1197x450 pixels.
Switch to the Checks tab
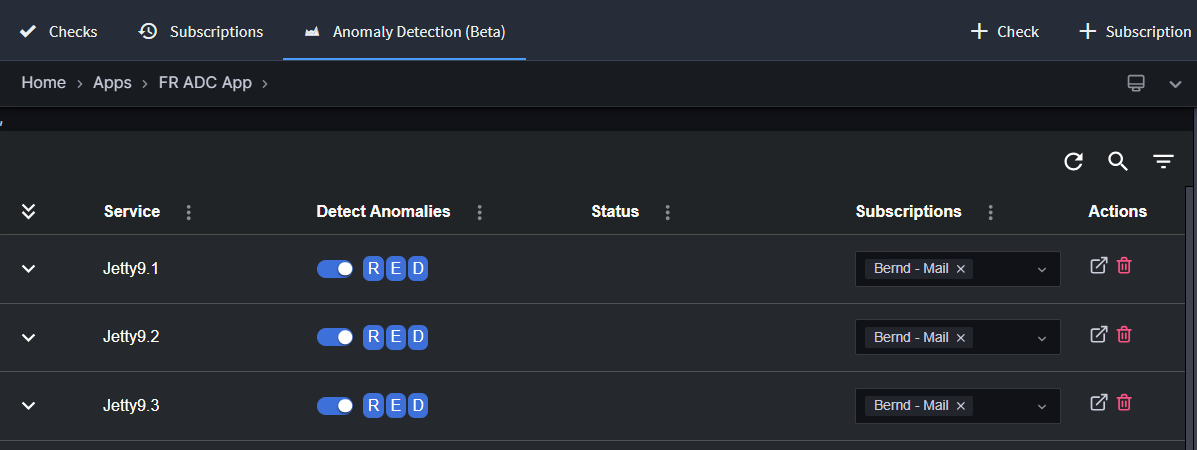click(59, 32)
